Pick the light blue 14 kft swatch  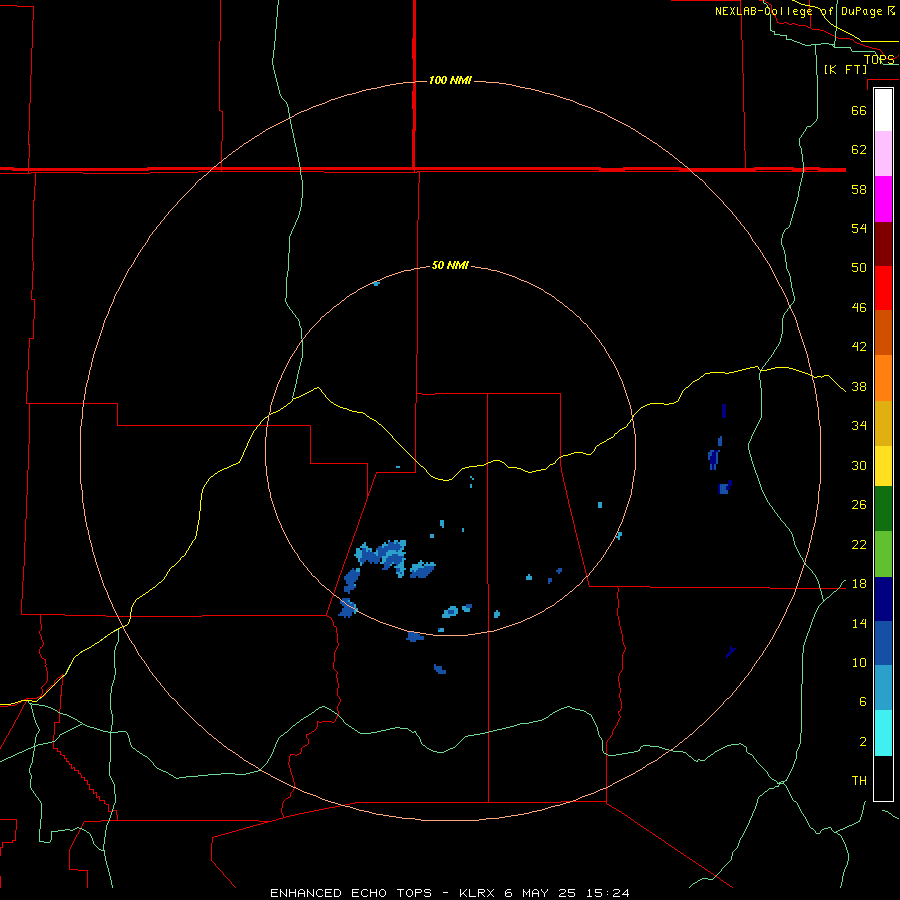tap(883, 687)
